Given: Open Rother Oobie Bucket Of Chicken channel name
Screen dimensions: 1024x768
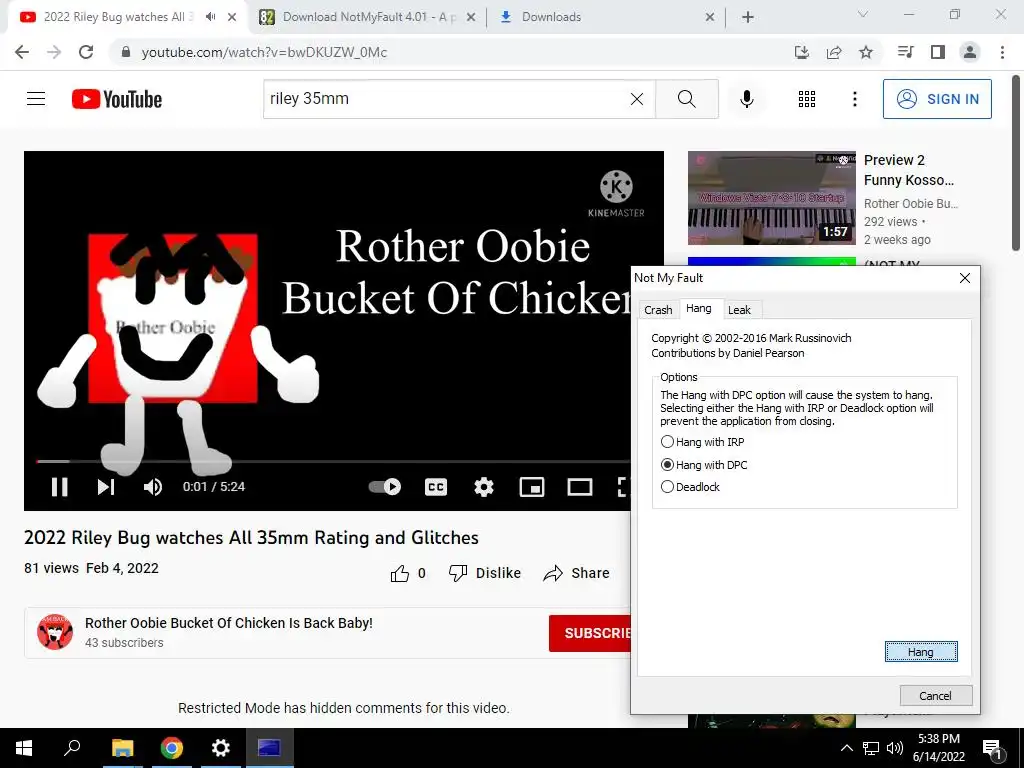Looking at the screenshot, I should (x=229, y=623).
